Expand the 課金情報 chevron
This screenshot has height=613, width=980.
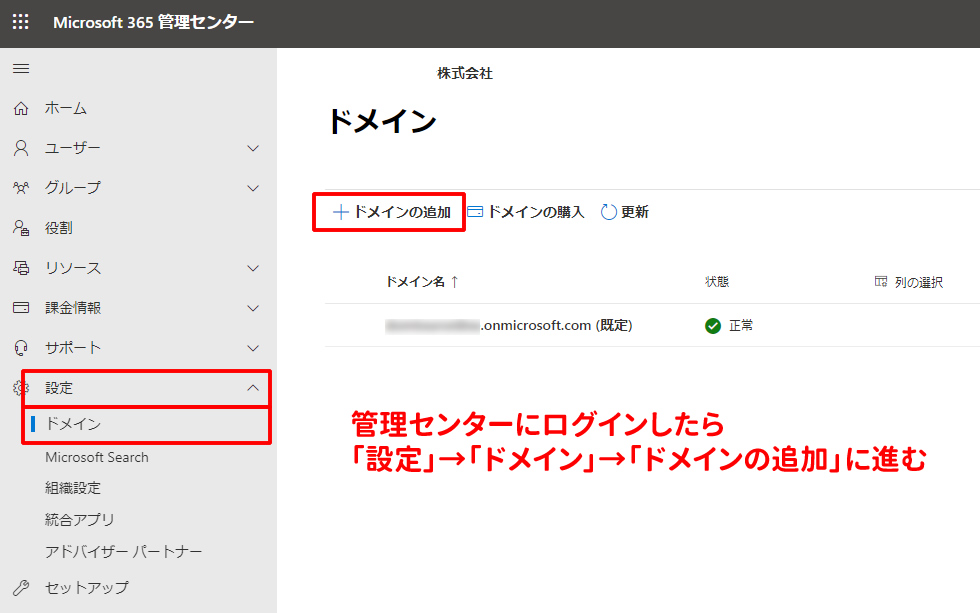coord(252,308)
